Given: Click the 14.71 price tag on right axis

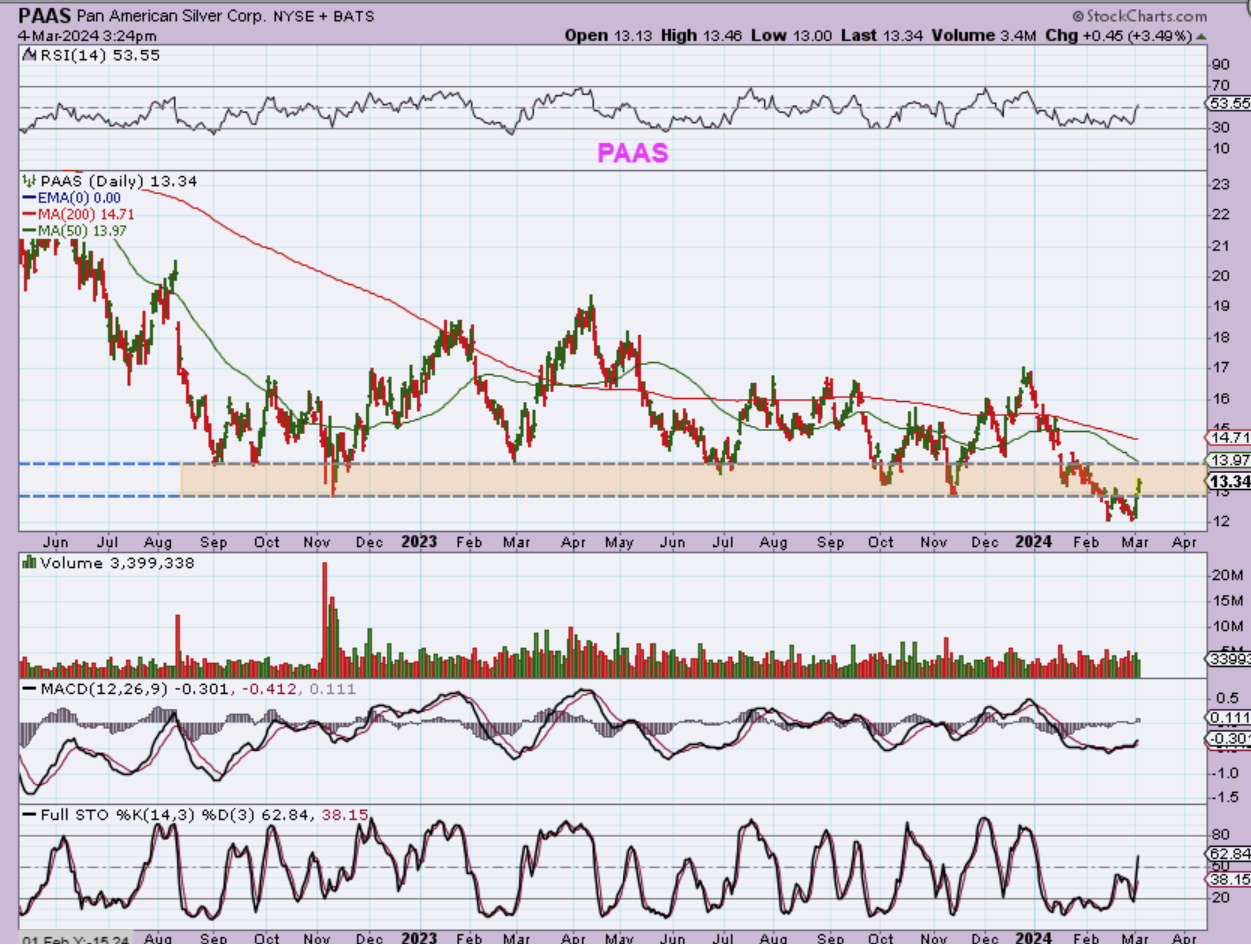Looking at the screenshot, I should coord(1227,437).
